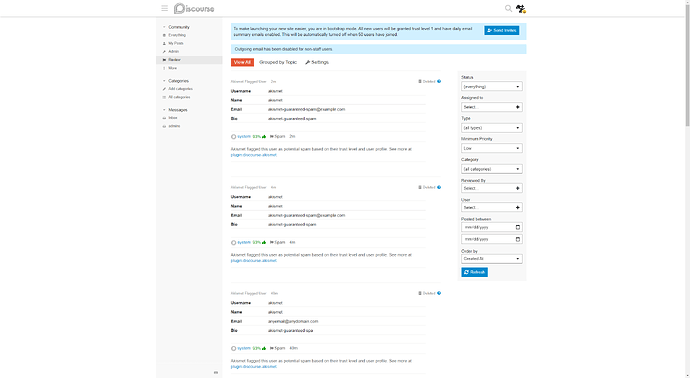Click the green thumbs-up icon on the 2m item

click(264, 136)
